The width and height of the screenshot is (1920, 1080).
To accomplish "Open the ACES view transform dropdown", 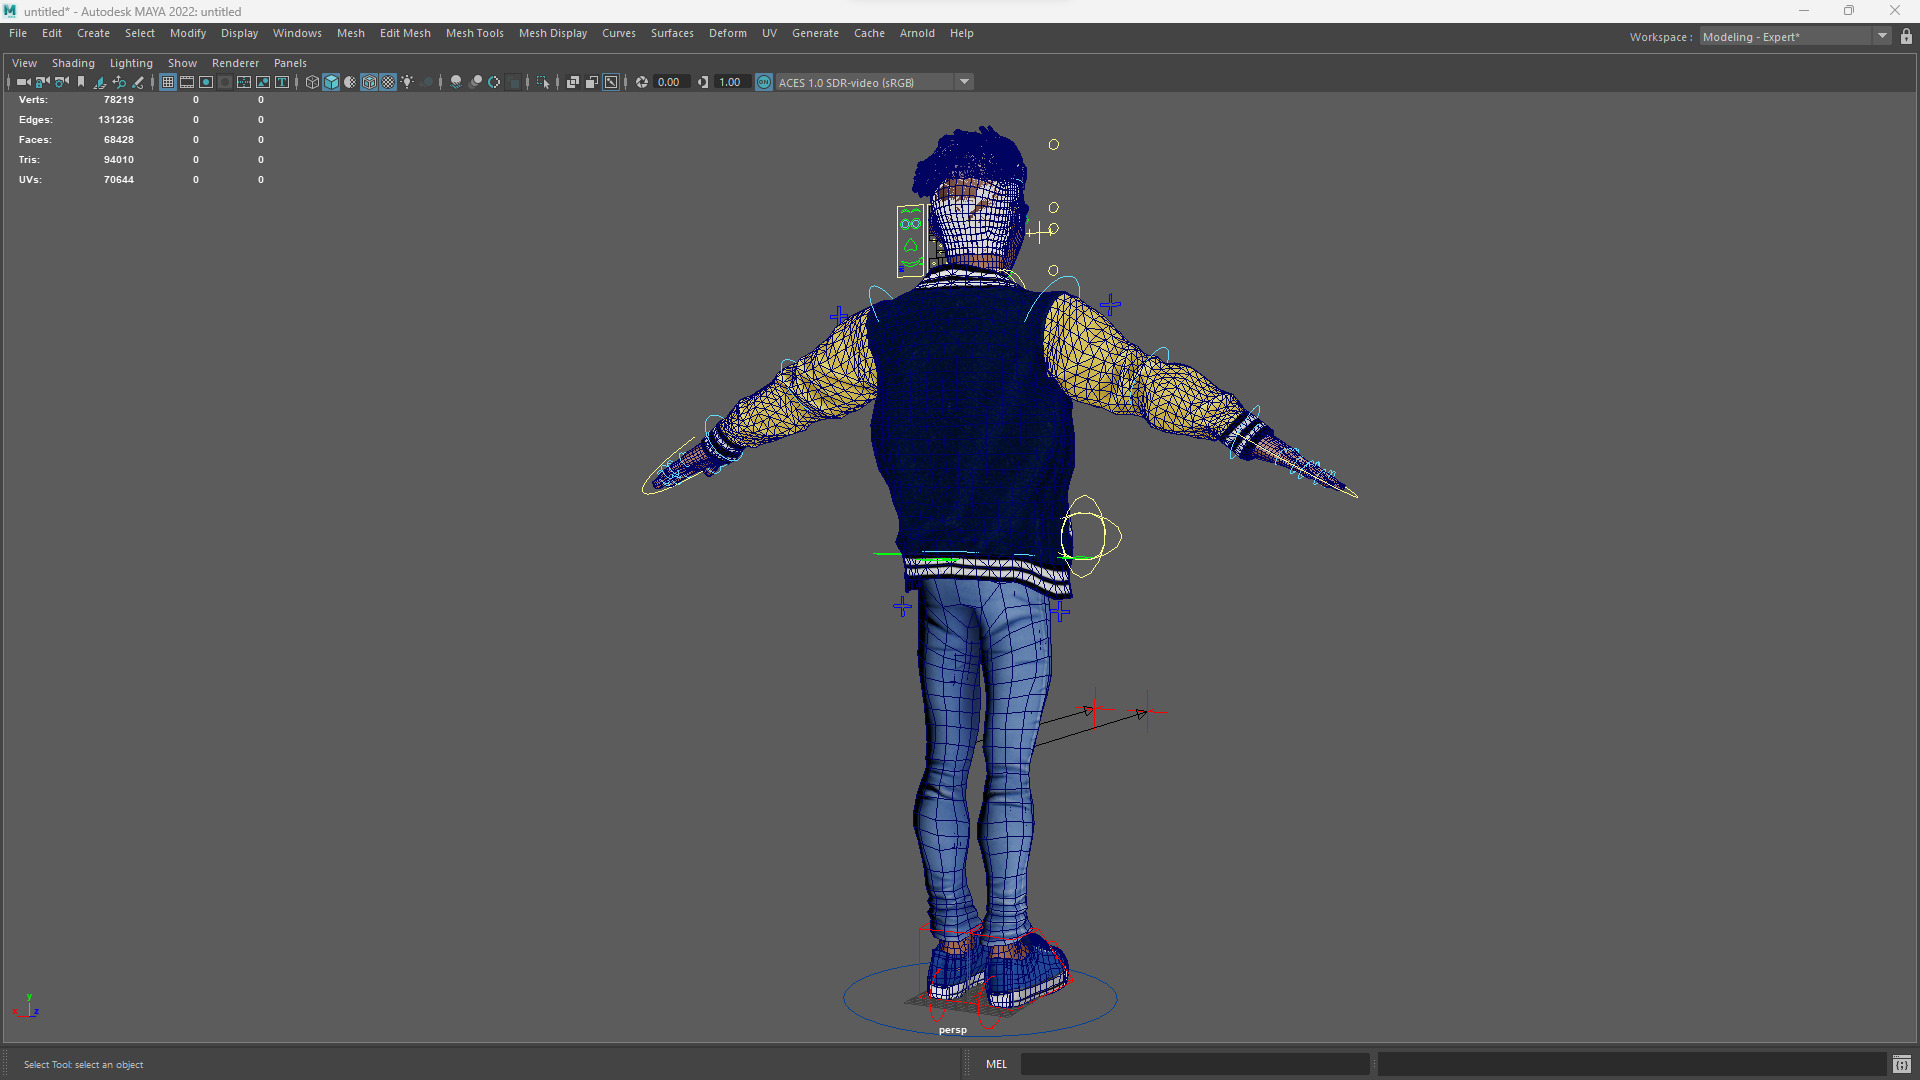I will click(x=964, y=82).
